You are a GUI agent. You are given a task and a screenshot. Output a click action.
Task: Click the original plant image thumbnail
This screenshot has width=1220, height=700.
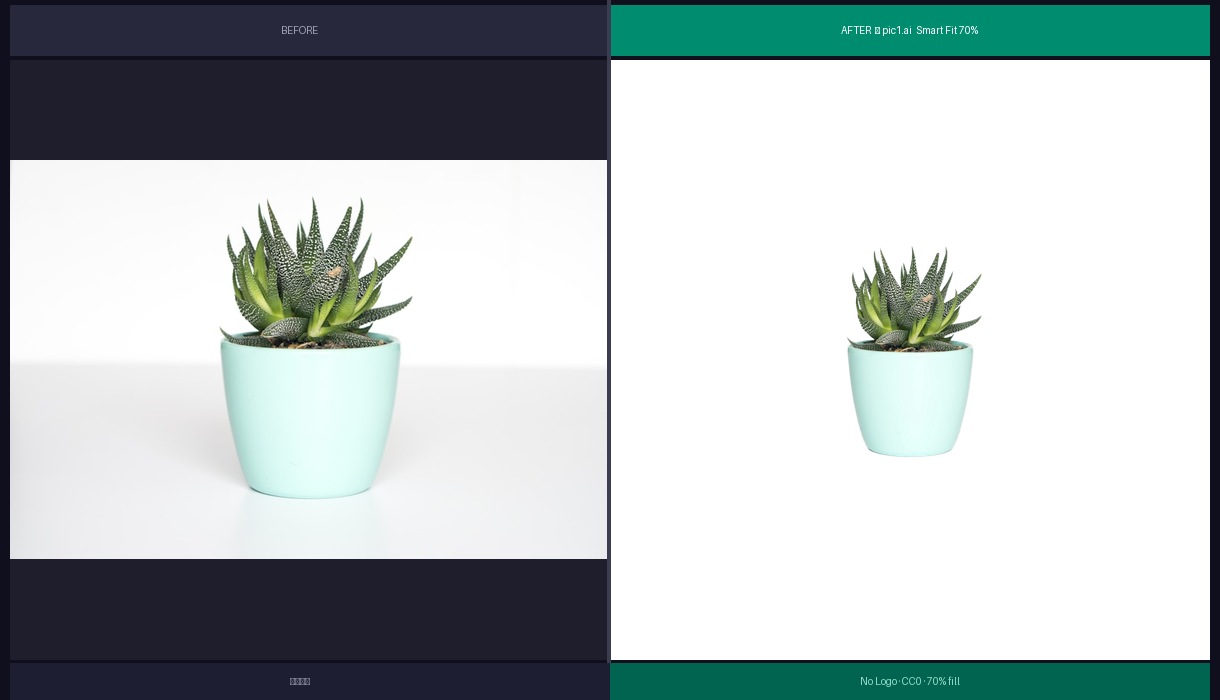[308, 359]
